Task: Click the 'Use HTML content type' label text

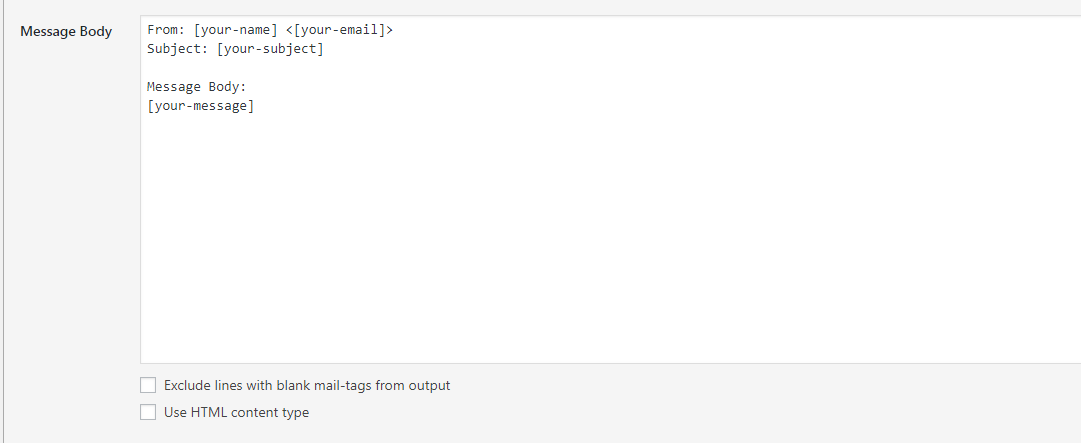Action: tap(236, 413)
